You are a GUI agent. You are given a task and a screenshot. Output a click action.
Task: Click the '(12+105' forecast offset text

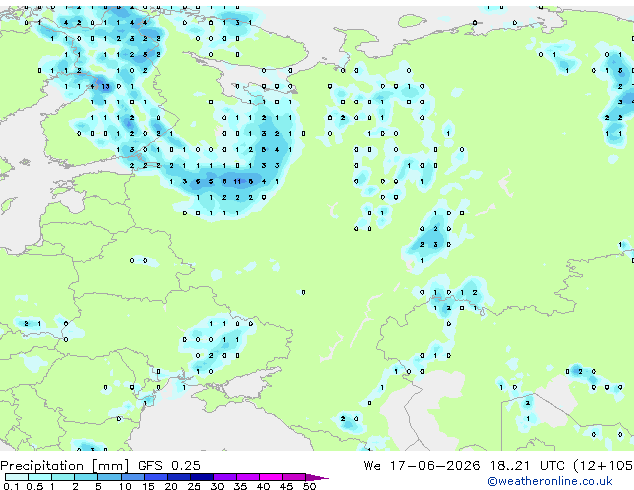(603, 465)
